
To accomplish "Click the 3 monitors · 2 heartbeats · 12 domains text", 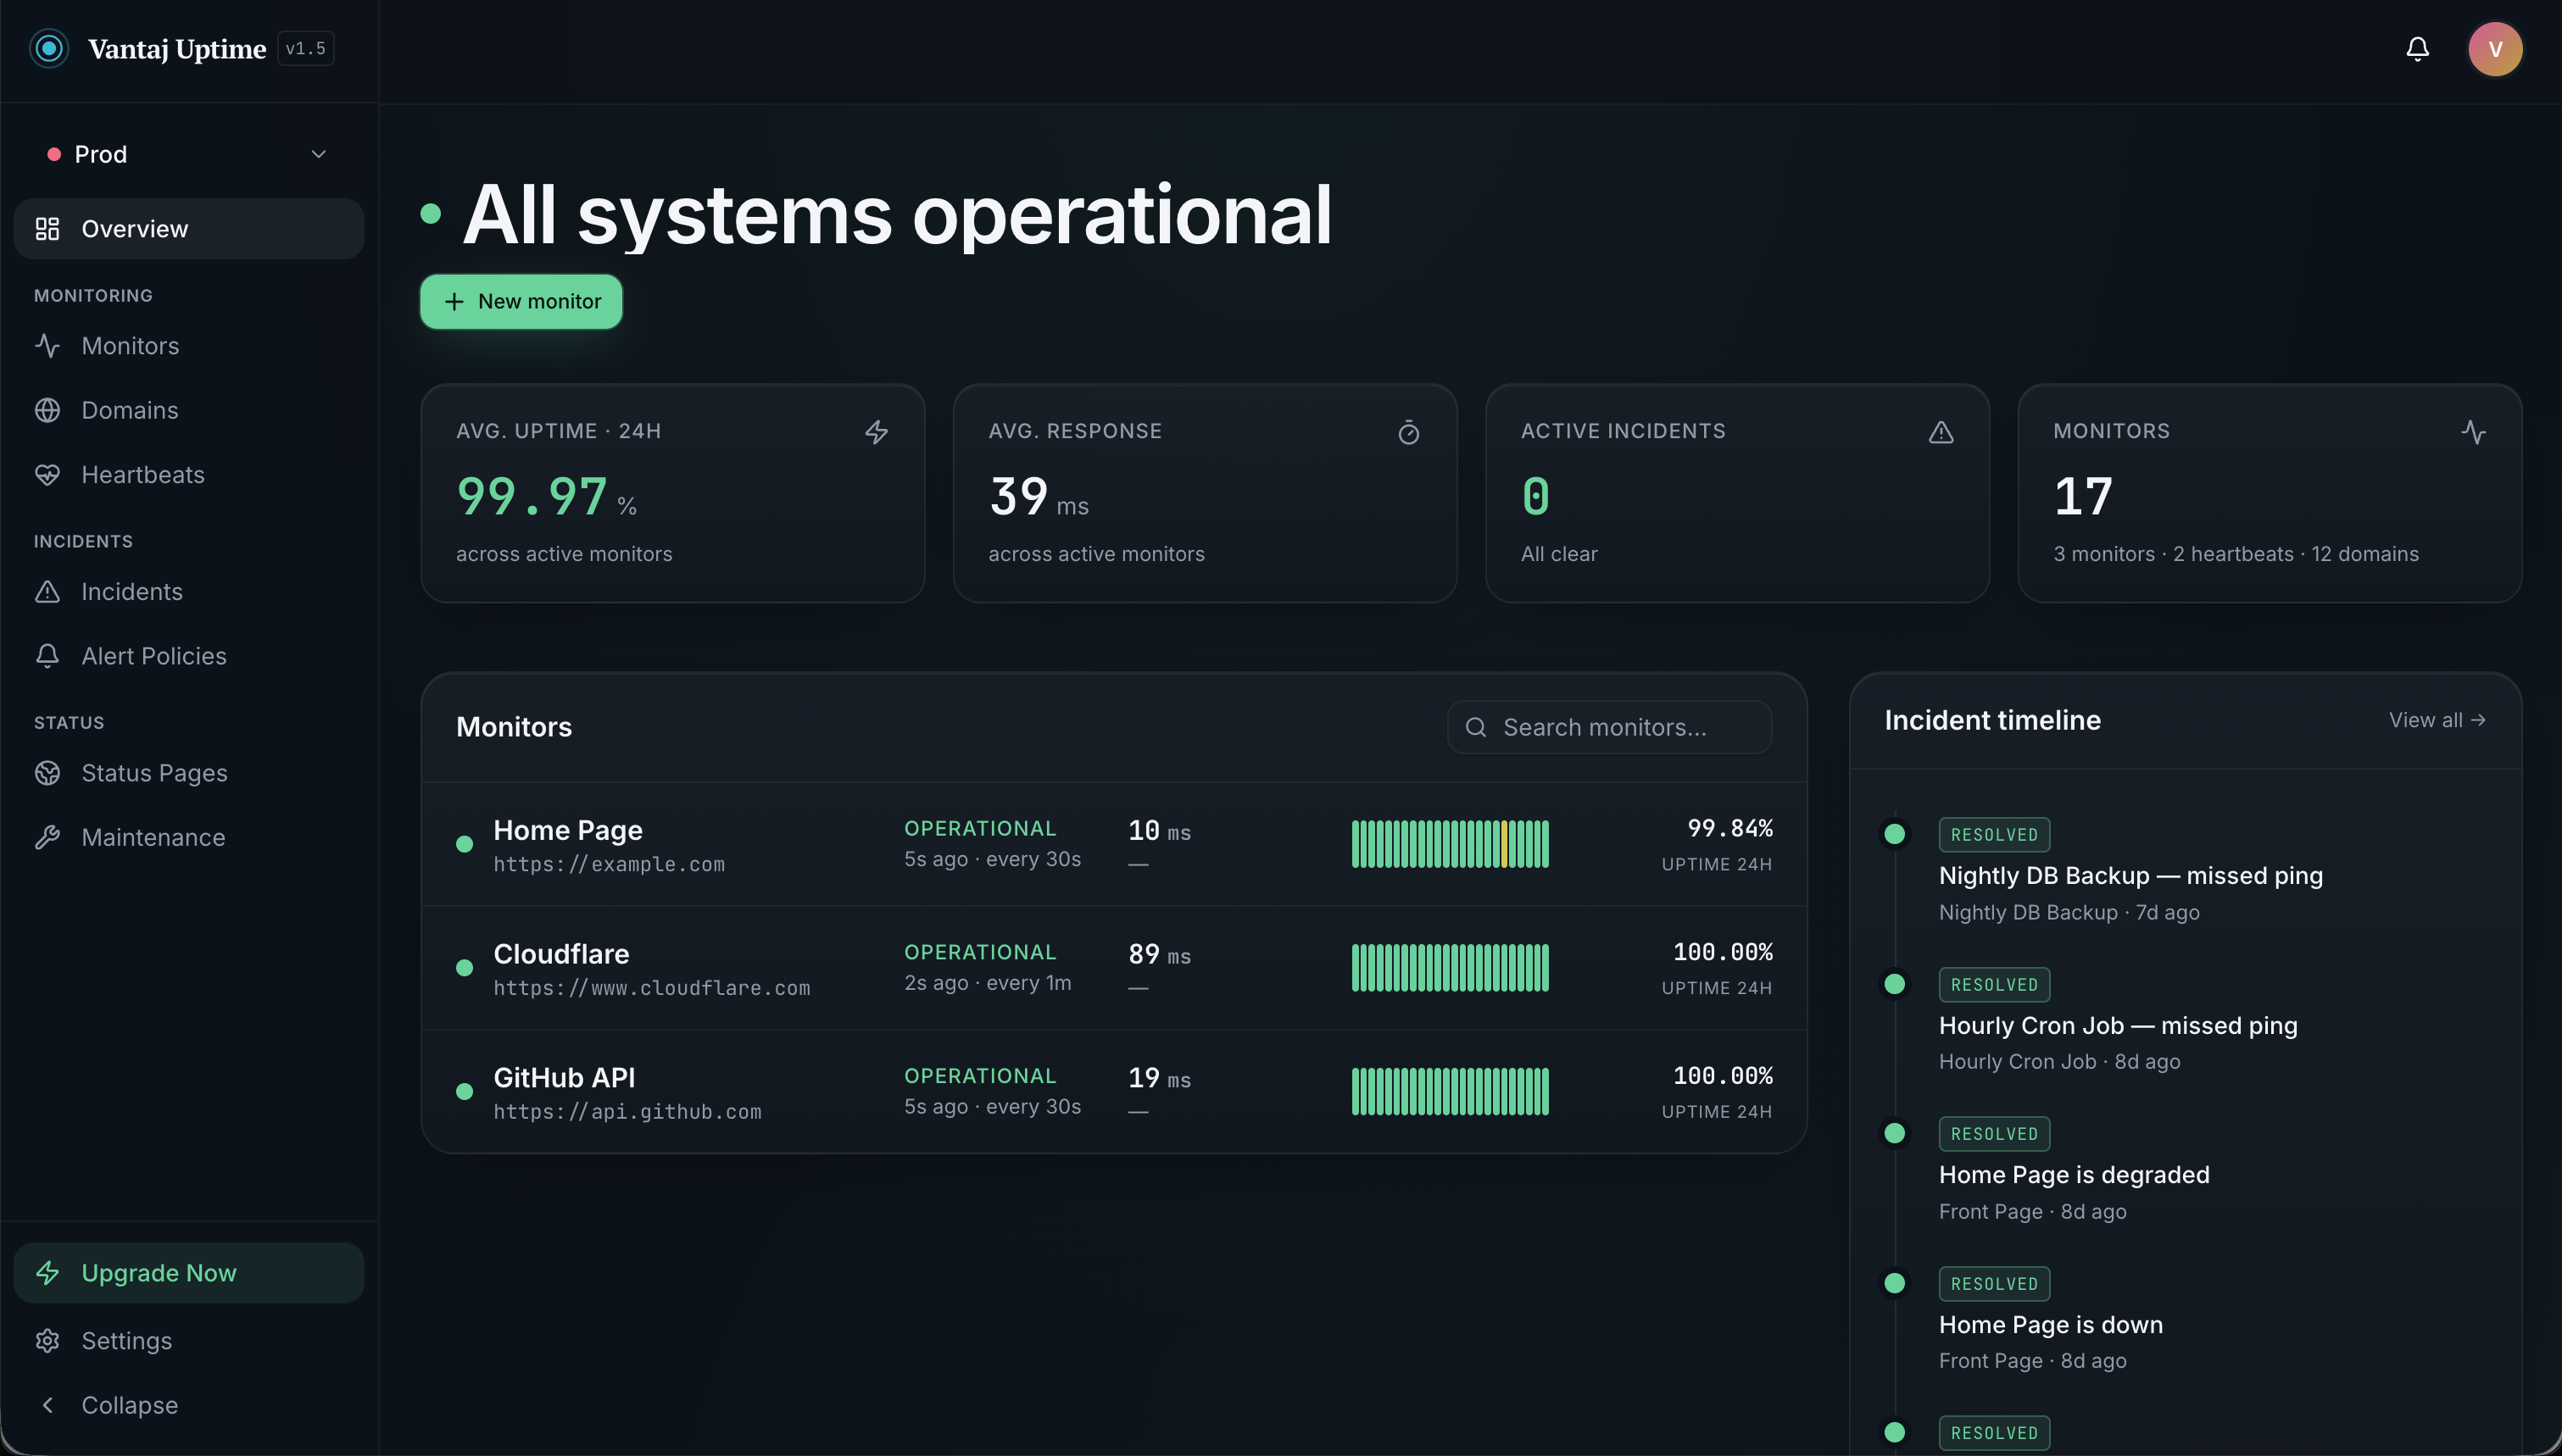I will click(x=2236, y=554).
